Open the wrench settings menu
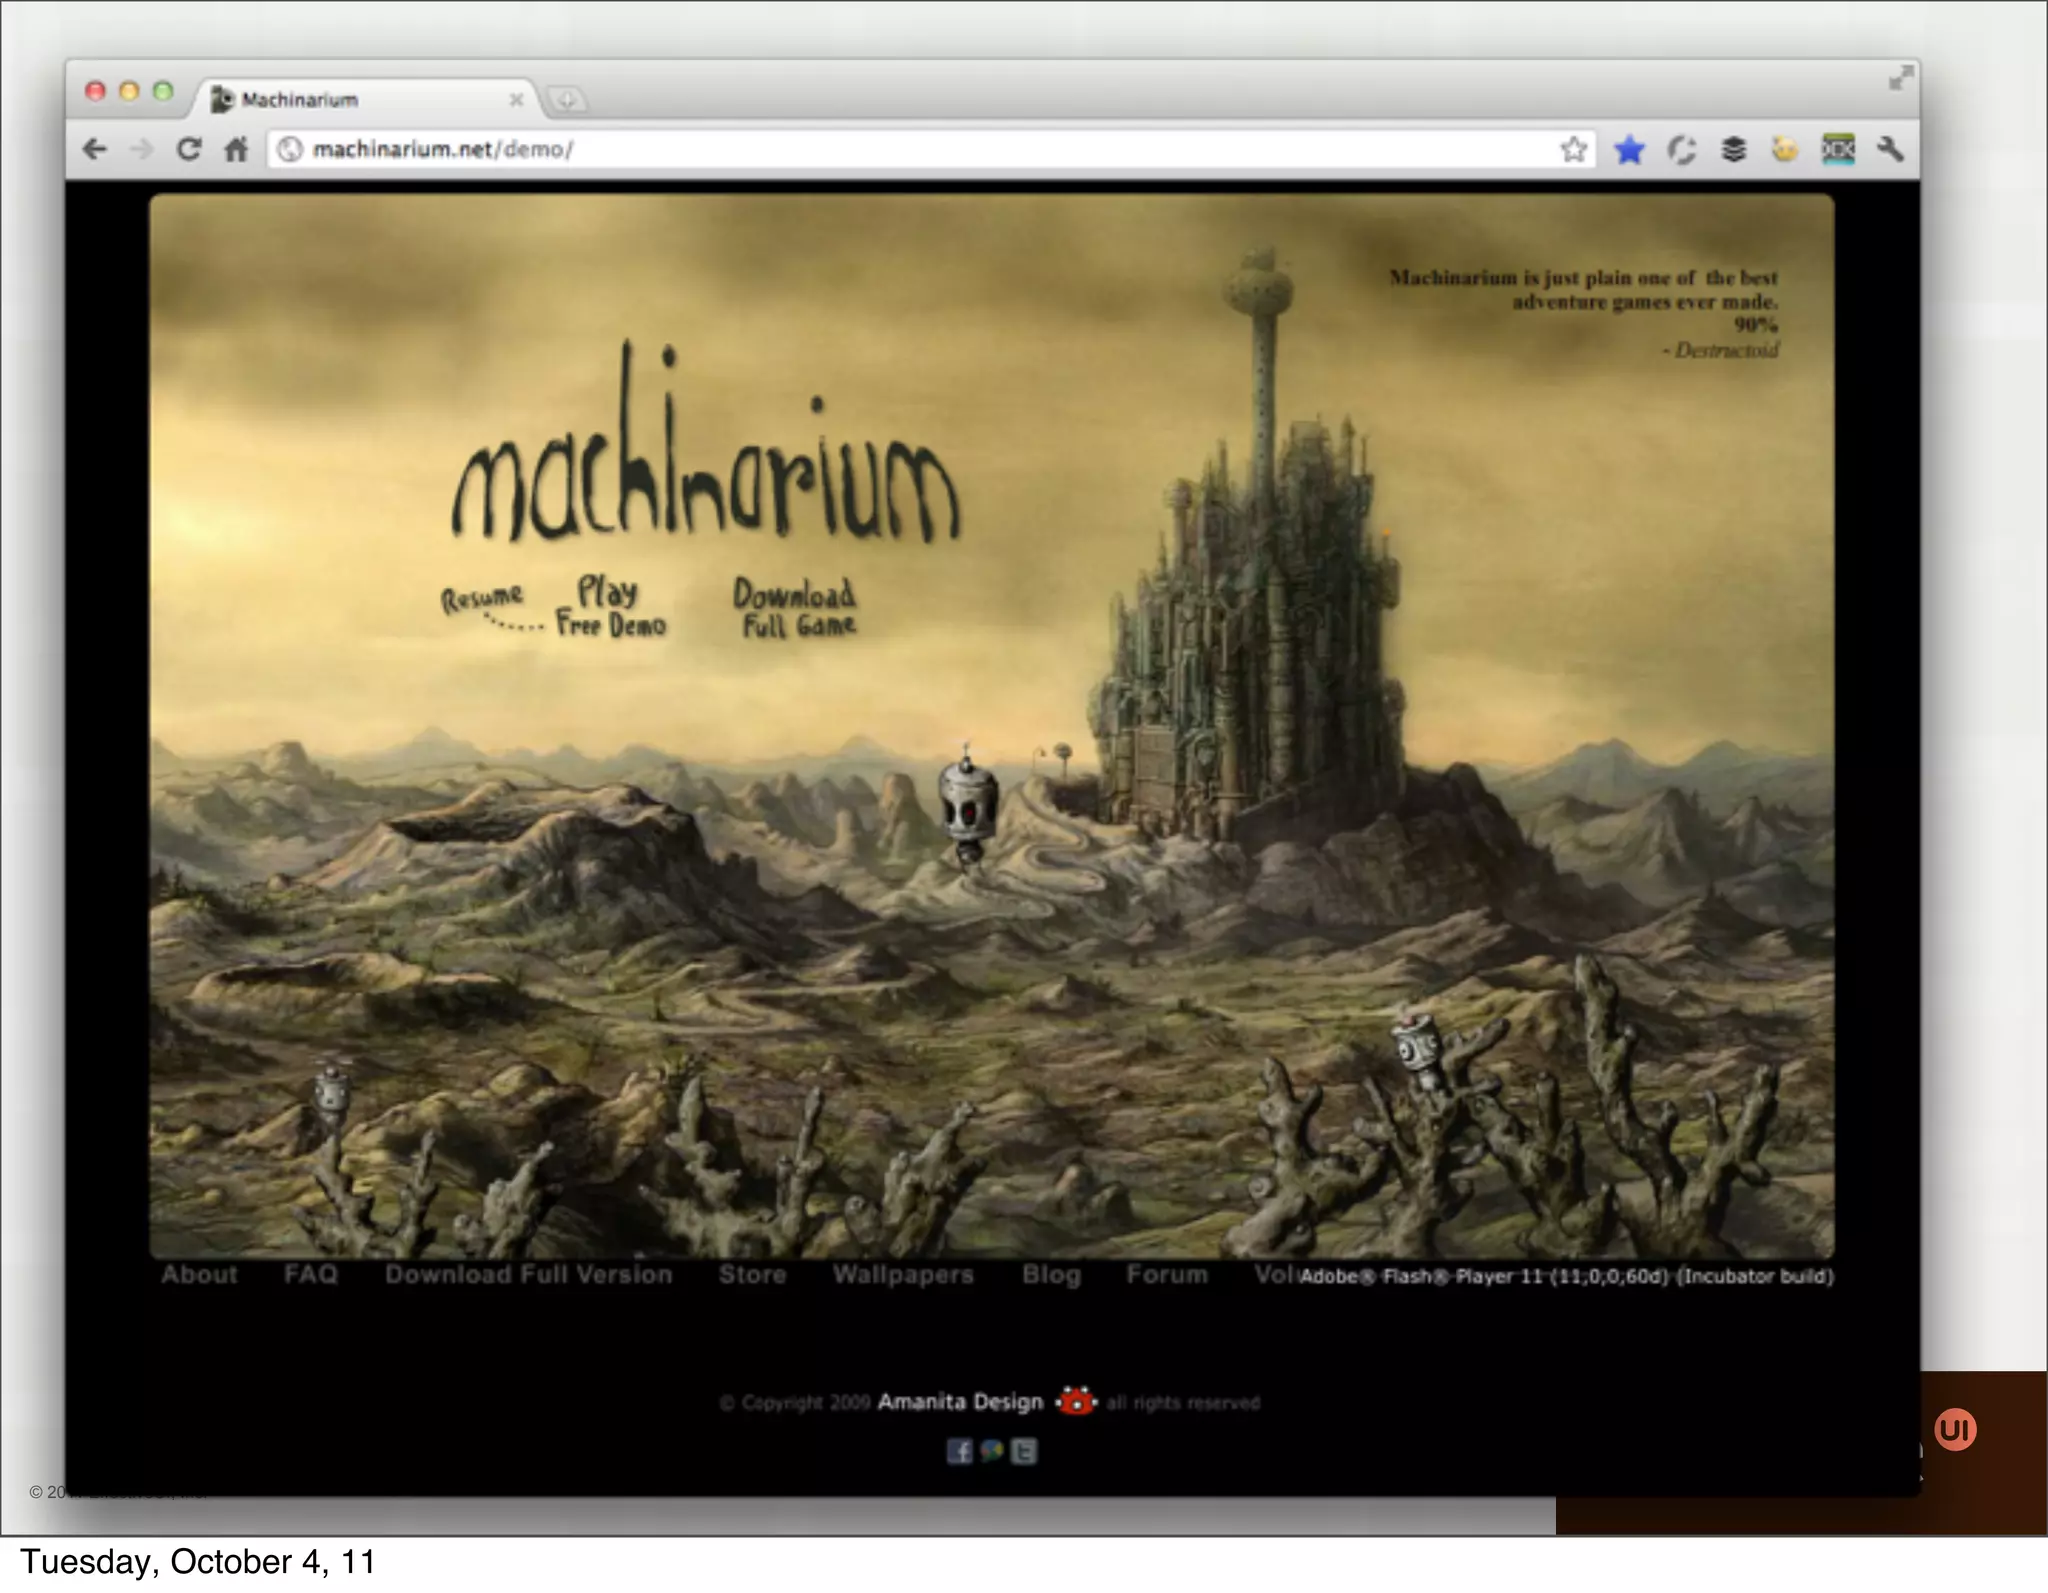The width and height of the screenshot is (2048, 1593). (1889, 150)
